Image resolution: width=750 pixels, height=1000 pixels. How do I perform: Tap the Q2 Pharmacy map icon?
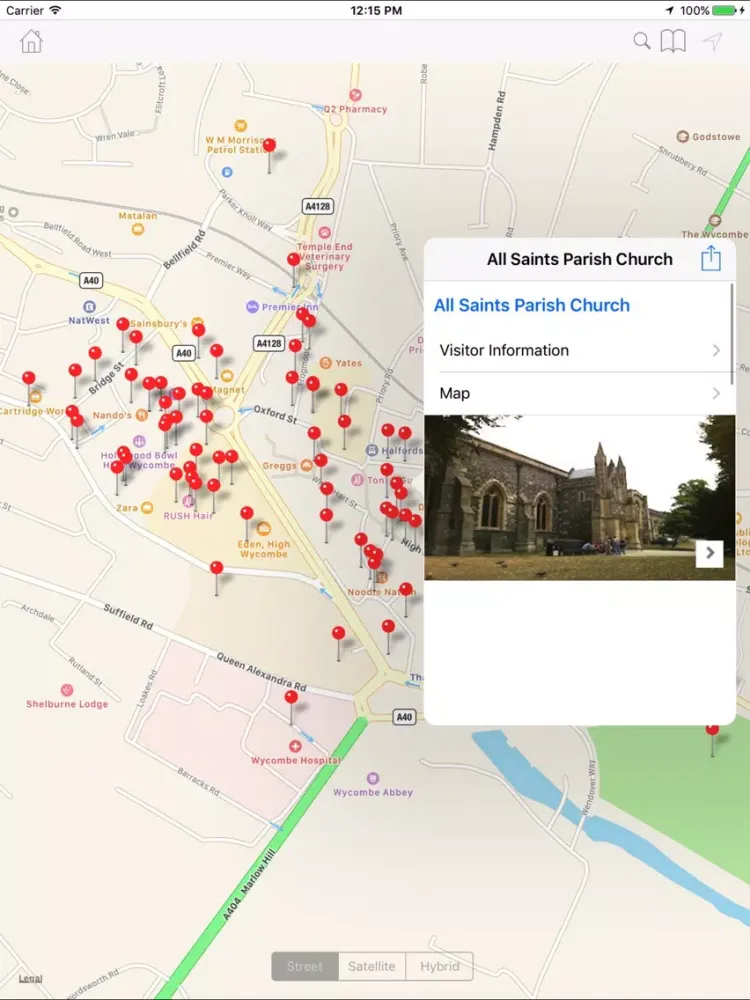pyautogui.click(x=355, y=95)
